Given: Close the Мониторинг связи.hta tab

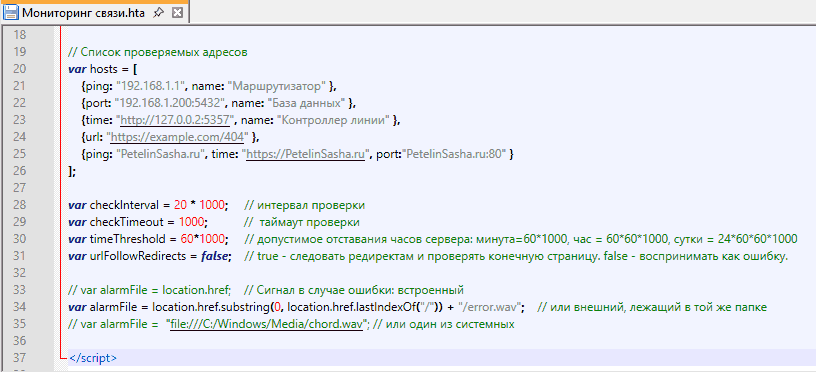Looking at the screenshot, I should click(x=177, y=13).
